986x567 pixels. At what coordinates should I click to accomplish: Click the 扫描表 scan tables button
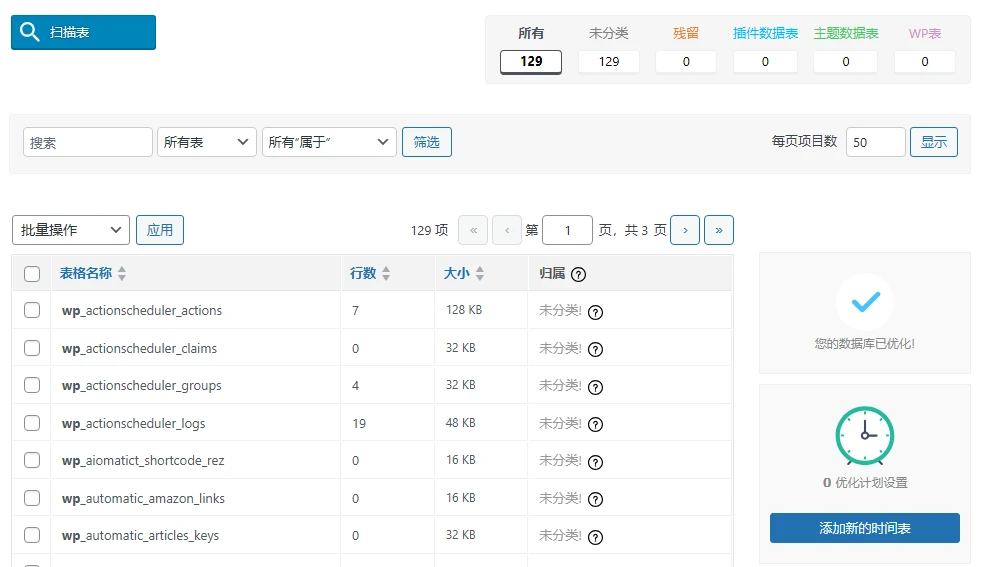tap(83, 32)
